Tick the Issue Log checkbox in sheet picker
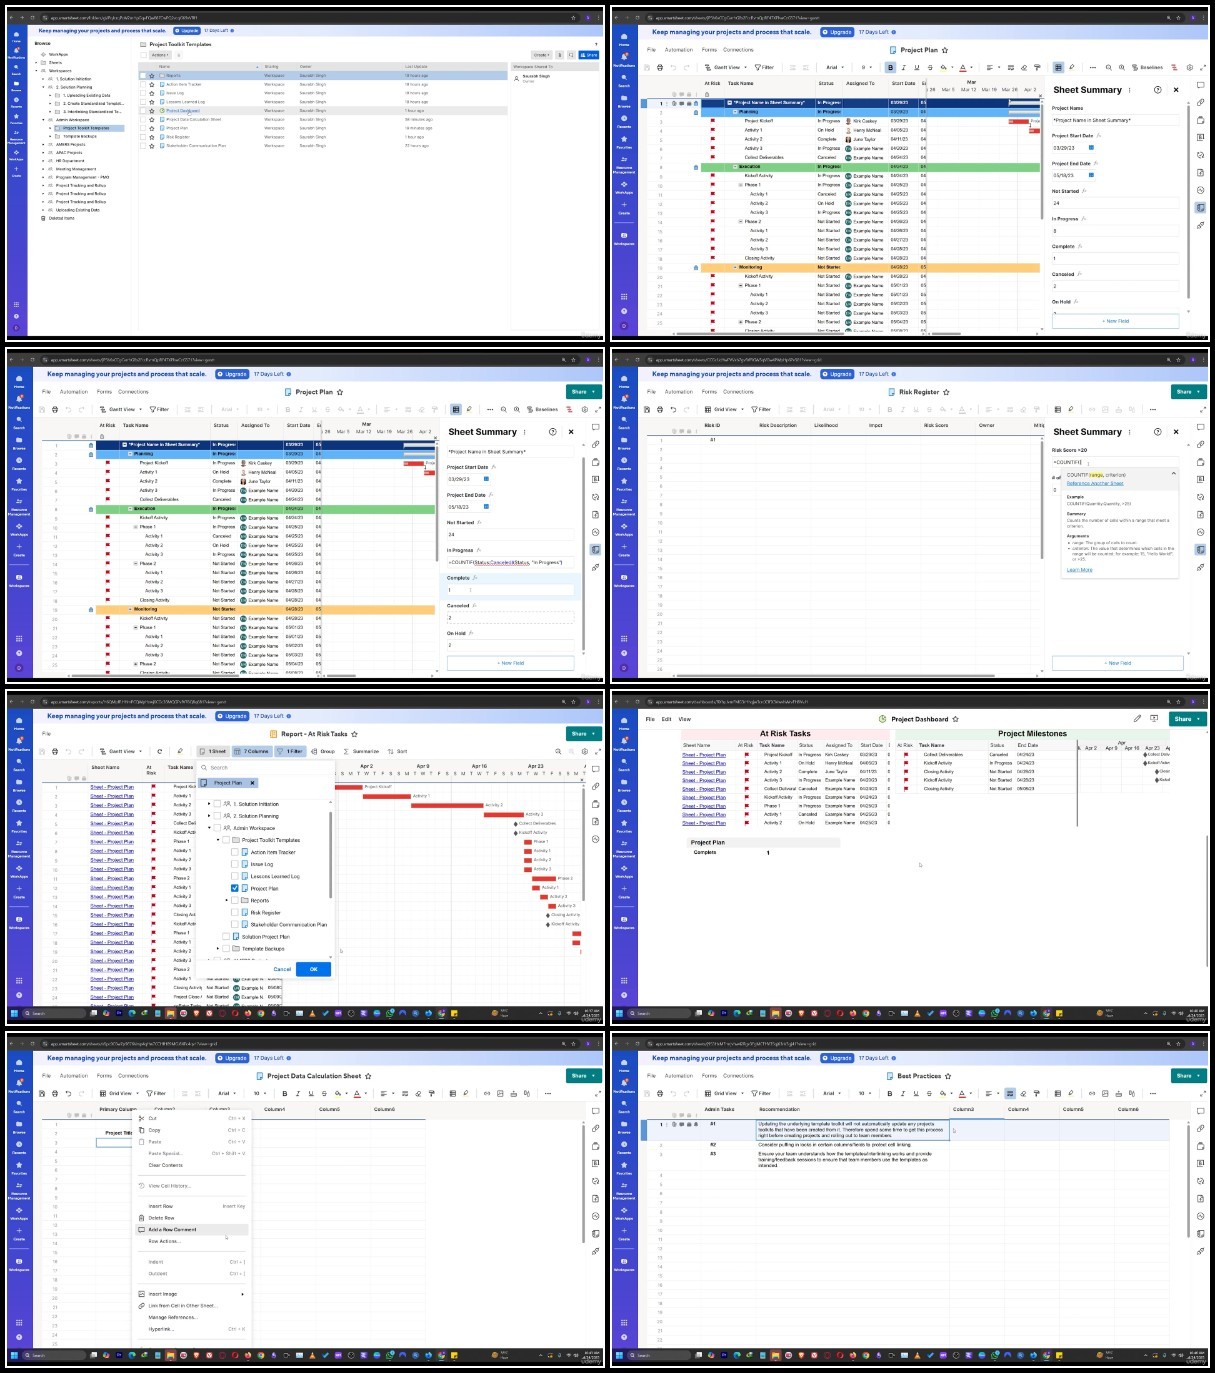Screen dimensions: 1215x1373 click(235, 864)
